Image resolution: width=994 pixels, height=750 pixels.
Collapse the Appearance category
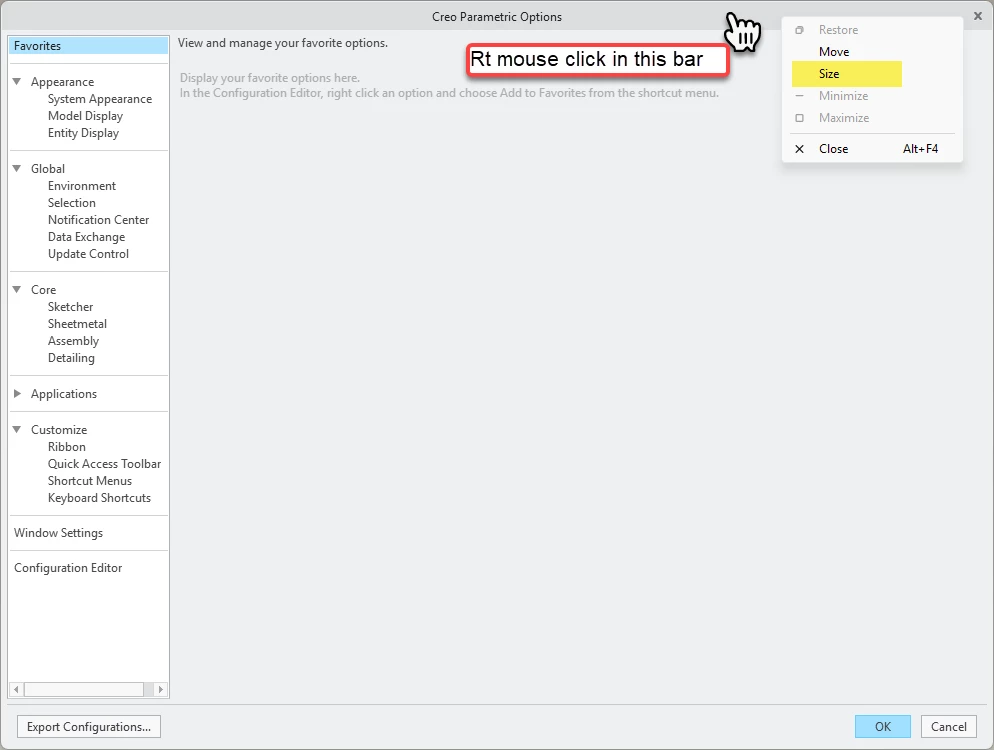click(17, 82)
